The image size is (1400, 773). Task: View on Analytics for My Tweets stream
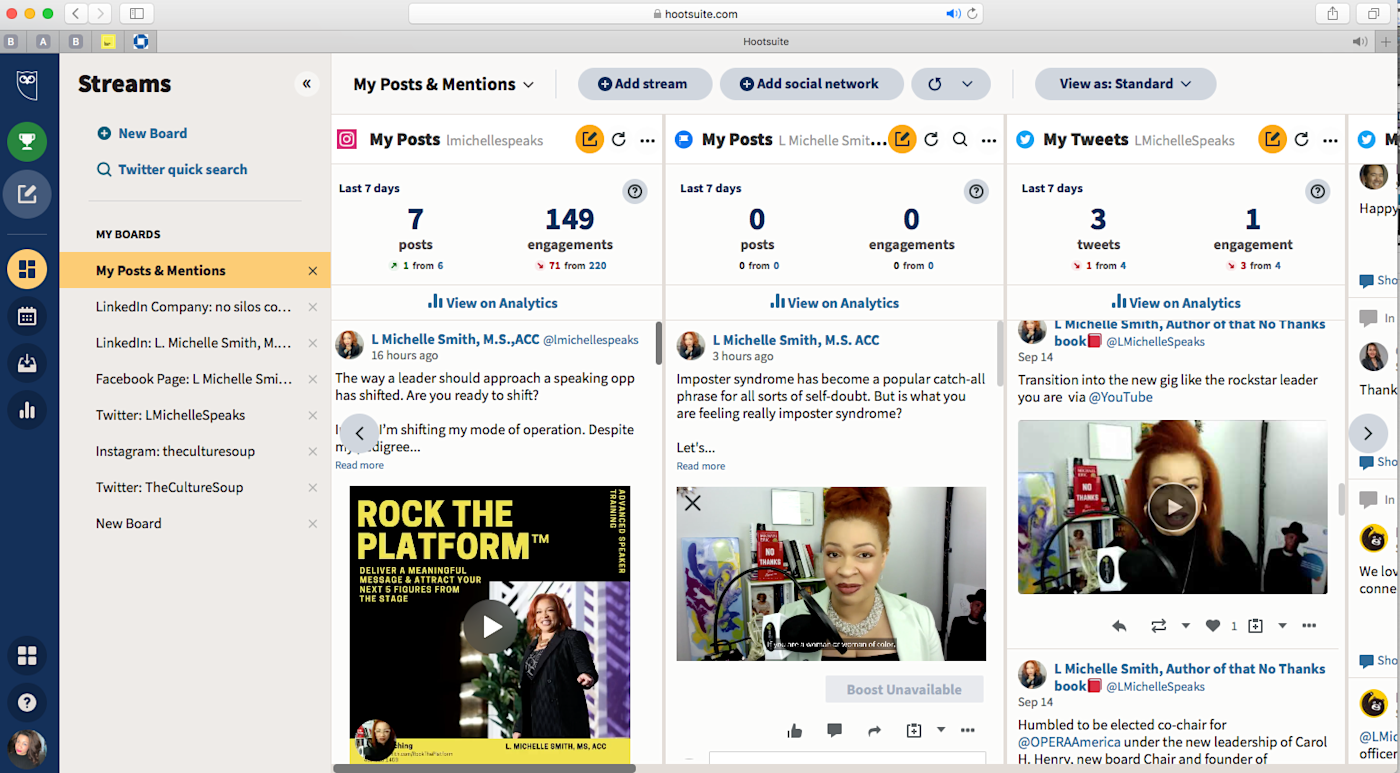(1176, 302)
